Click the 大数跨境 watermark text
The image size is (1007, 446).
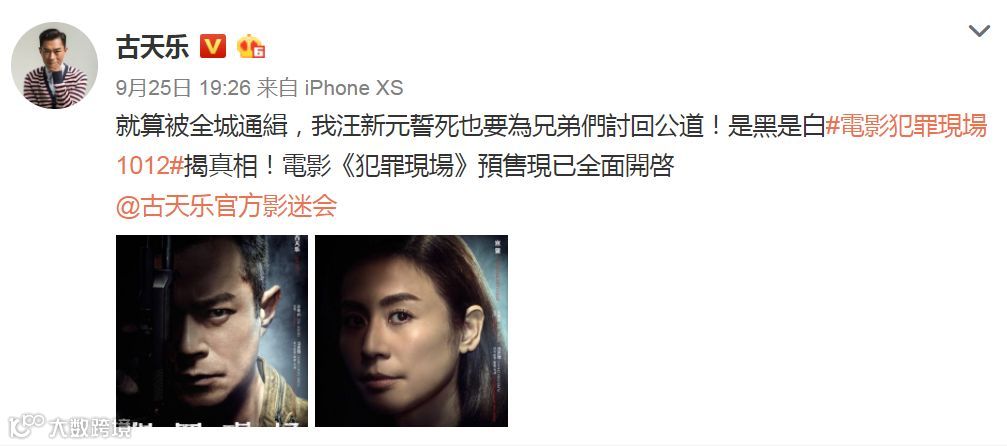click(90, 428)
